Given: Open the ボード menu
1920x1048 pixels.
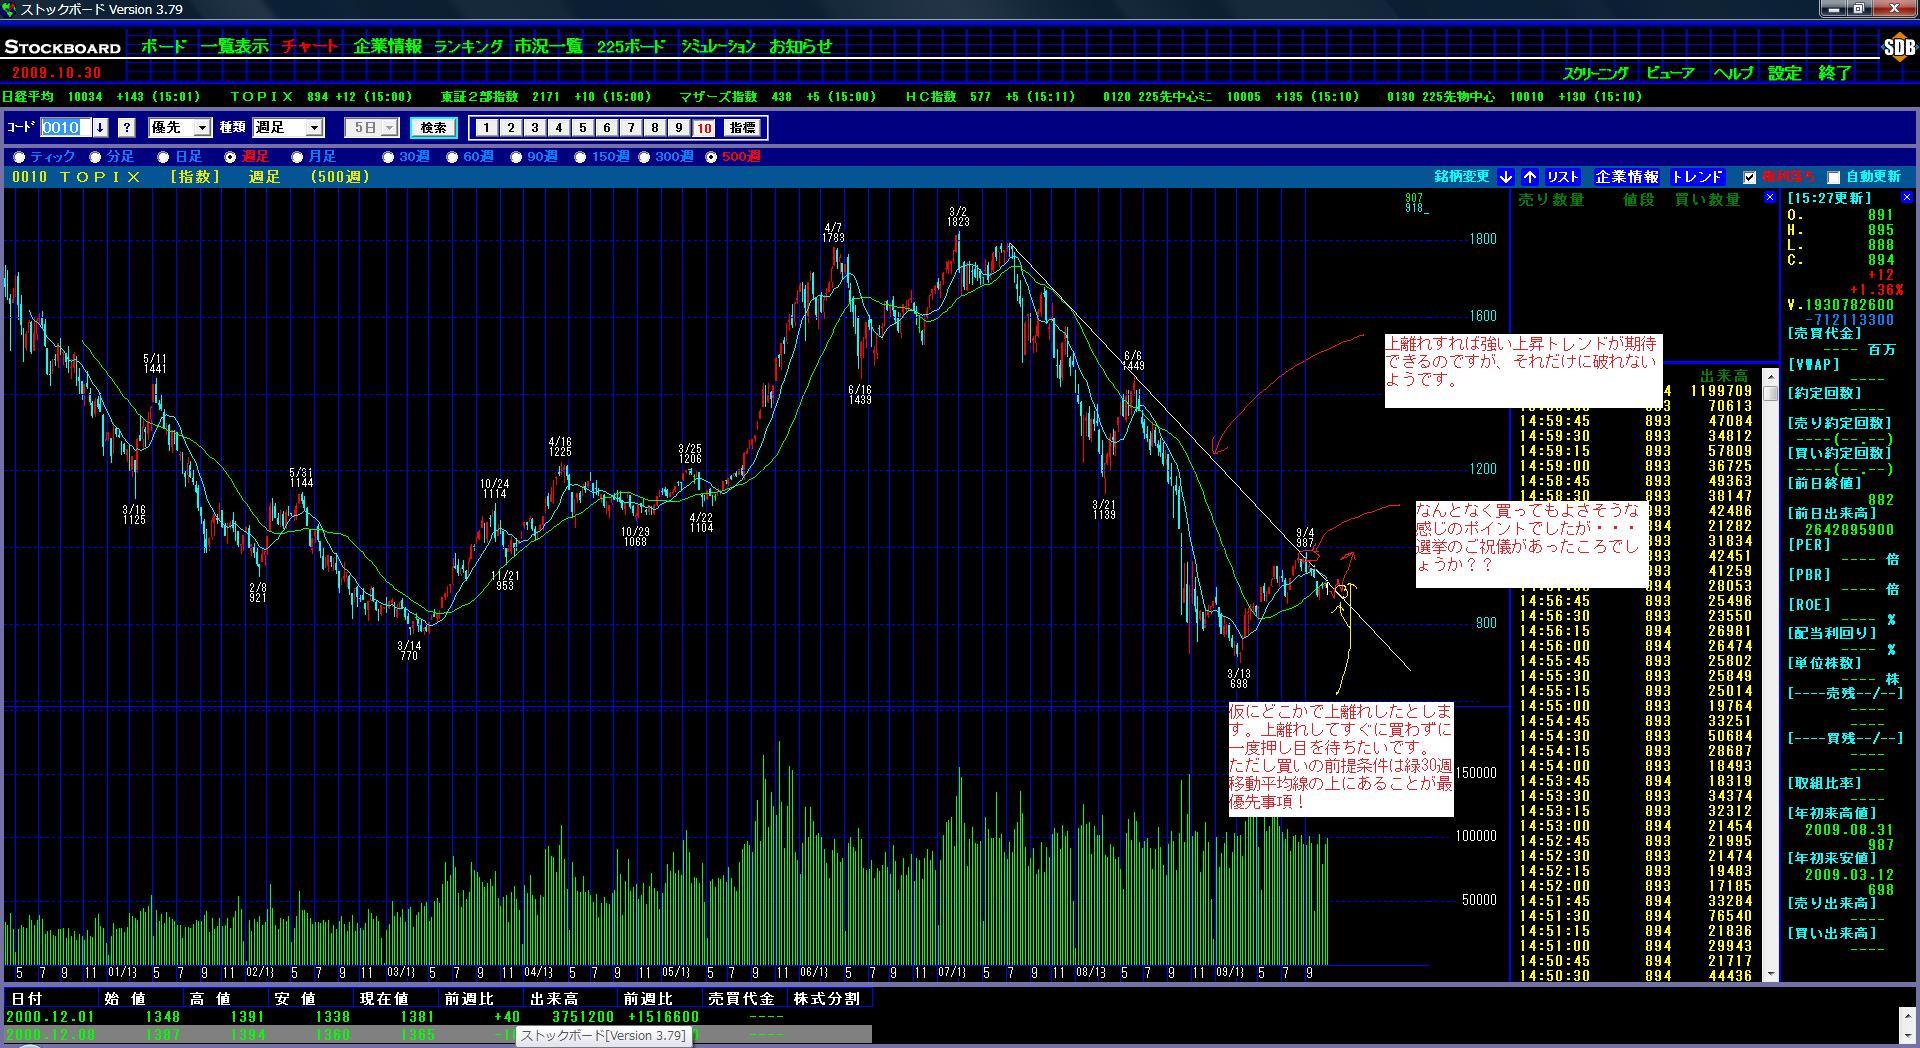Looking at the screenshot, I should pyautogui.click(x=163, y=46).
